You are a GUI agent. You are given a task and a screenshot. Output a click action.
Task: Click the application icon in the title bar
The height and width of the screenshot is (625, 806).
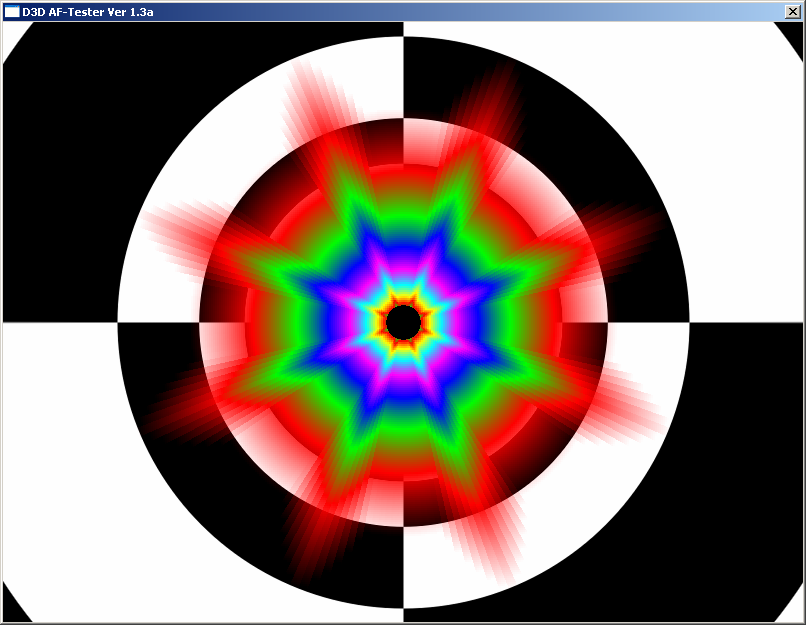click(x=12, y=11)
